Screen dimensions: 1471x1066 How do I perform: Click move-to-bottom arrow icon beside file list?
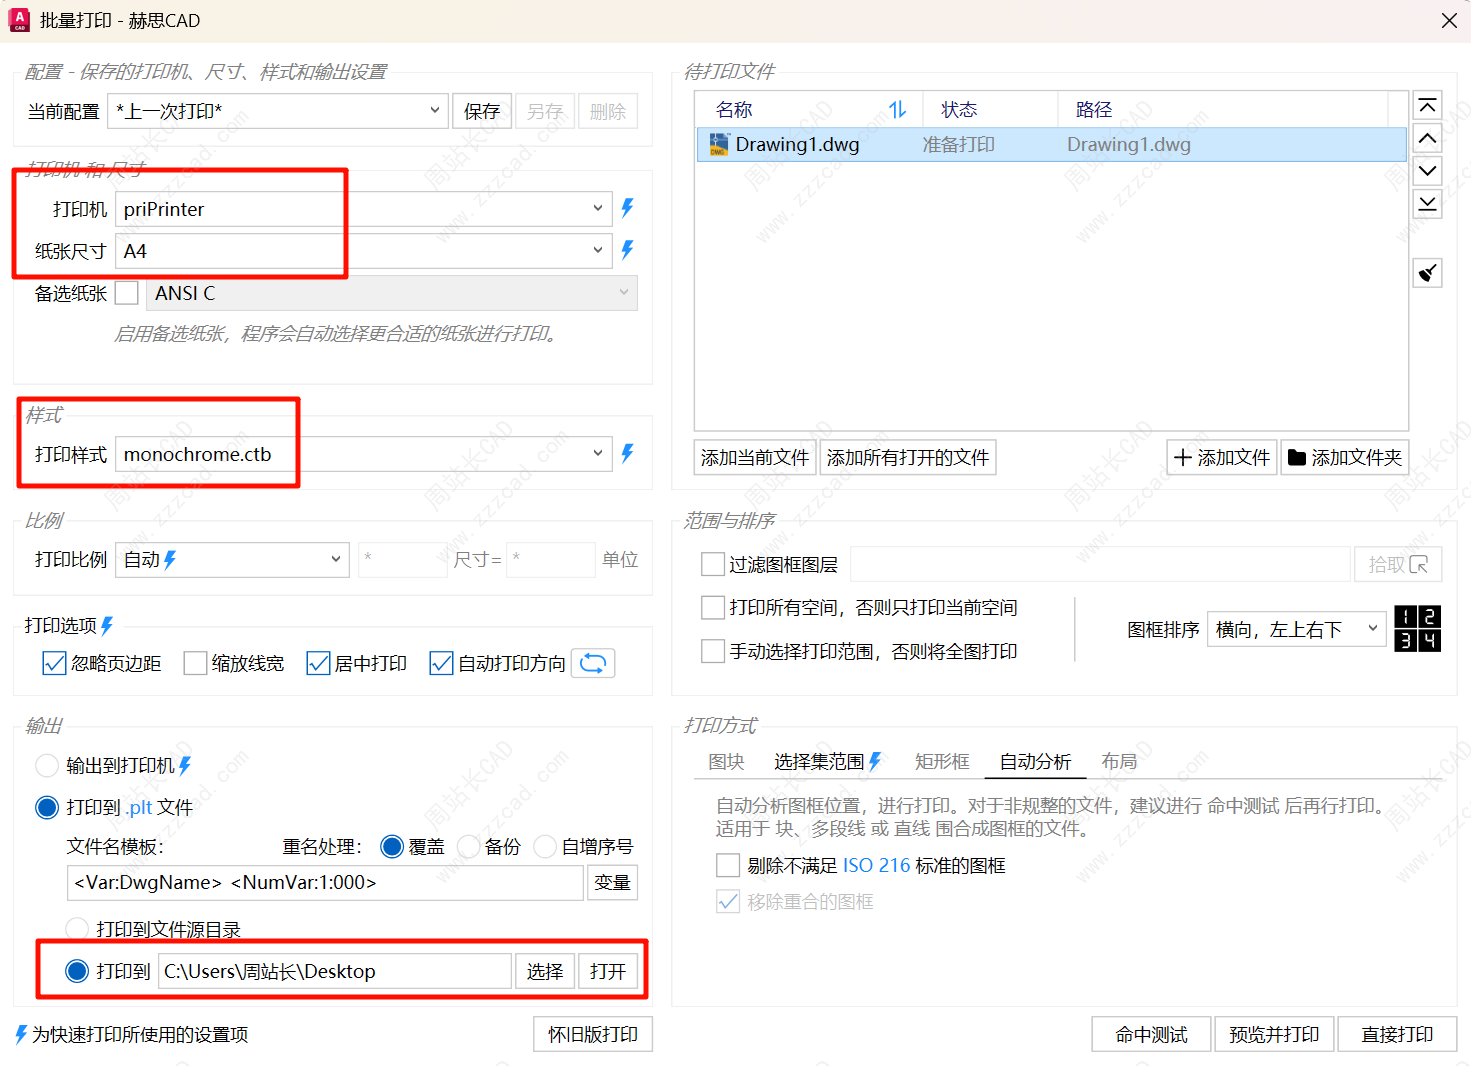[1427, 204]
